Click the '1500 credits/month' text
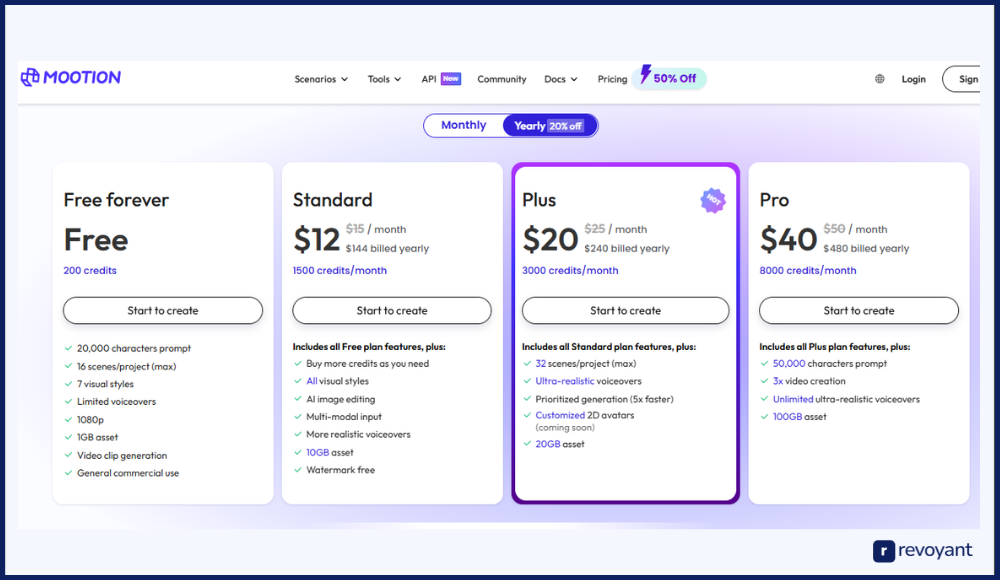The image size is (1000, 580). pyautogui.click(x=339, y=270)
